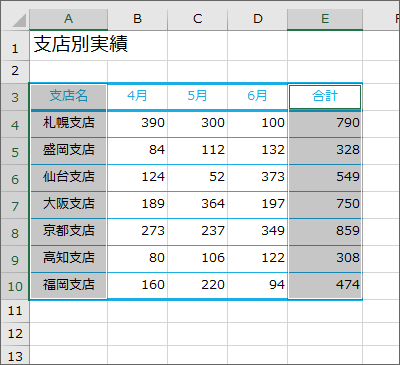Select column B header

[137, 19]
